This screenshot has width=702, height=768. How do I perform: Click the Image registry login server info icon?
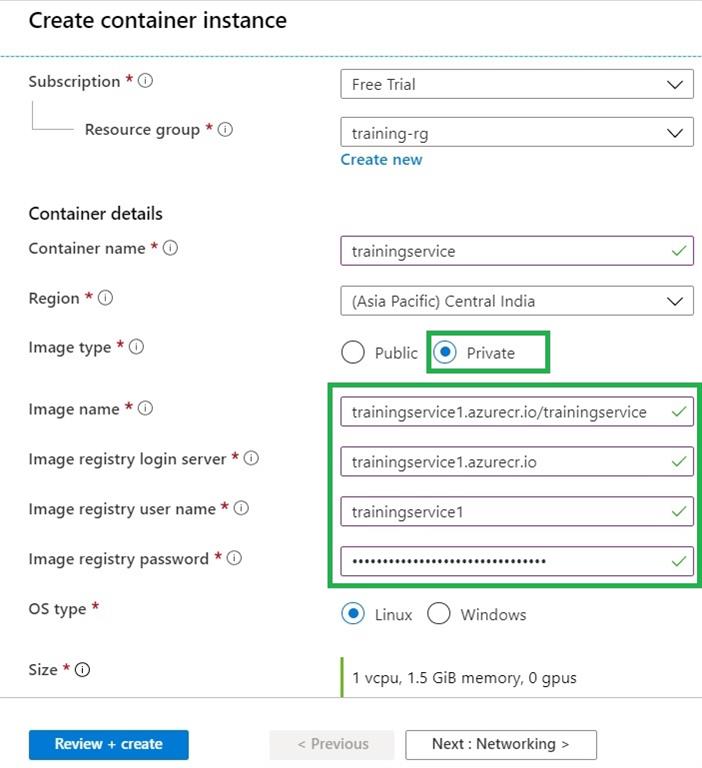tap(251, 458)
